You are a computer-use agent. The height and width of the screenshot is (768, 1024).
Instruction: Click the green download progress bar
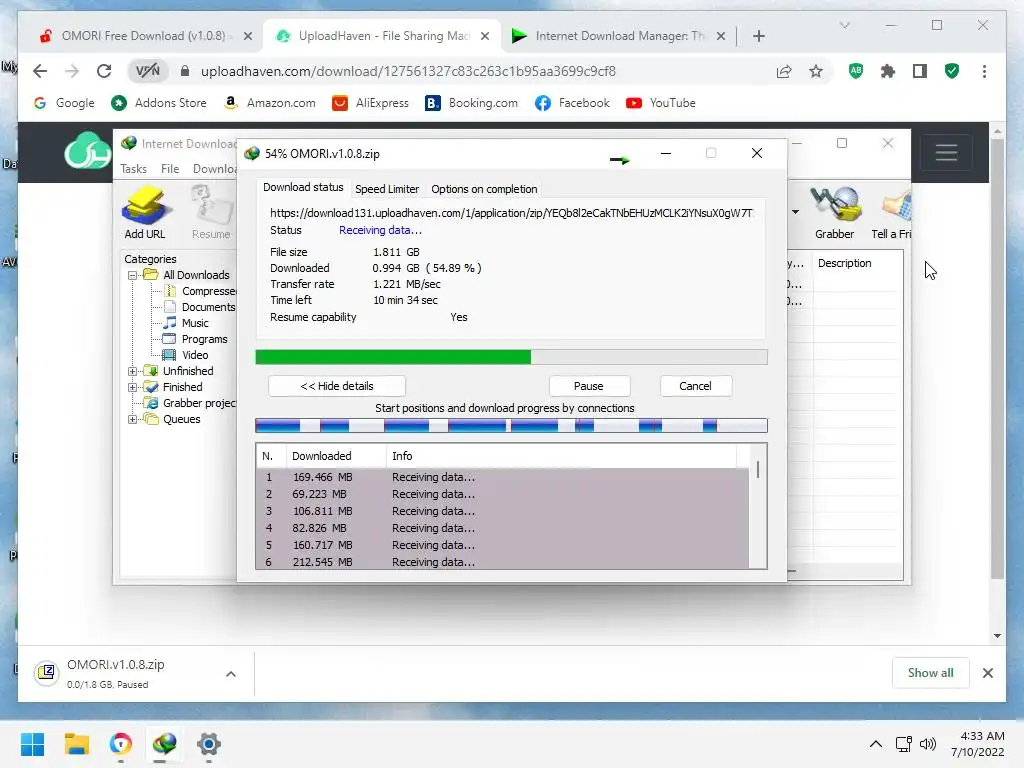[393, 357]
